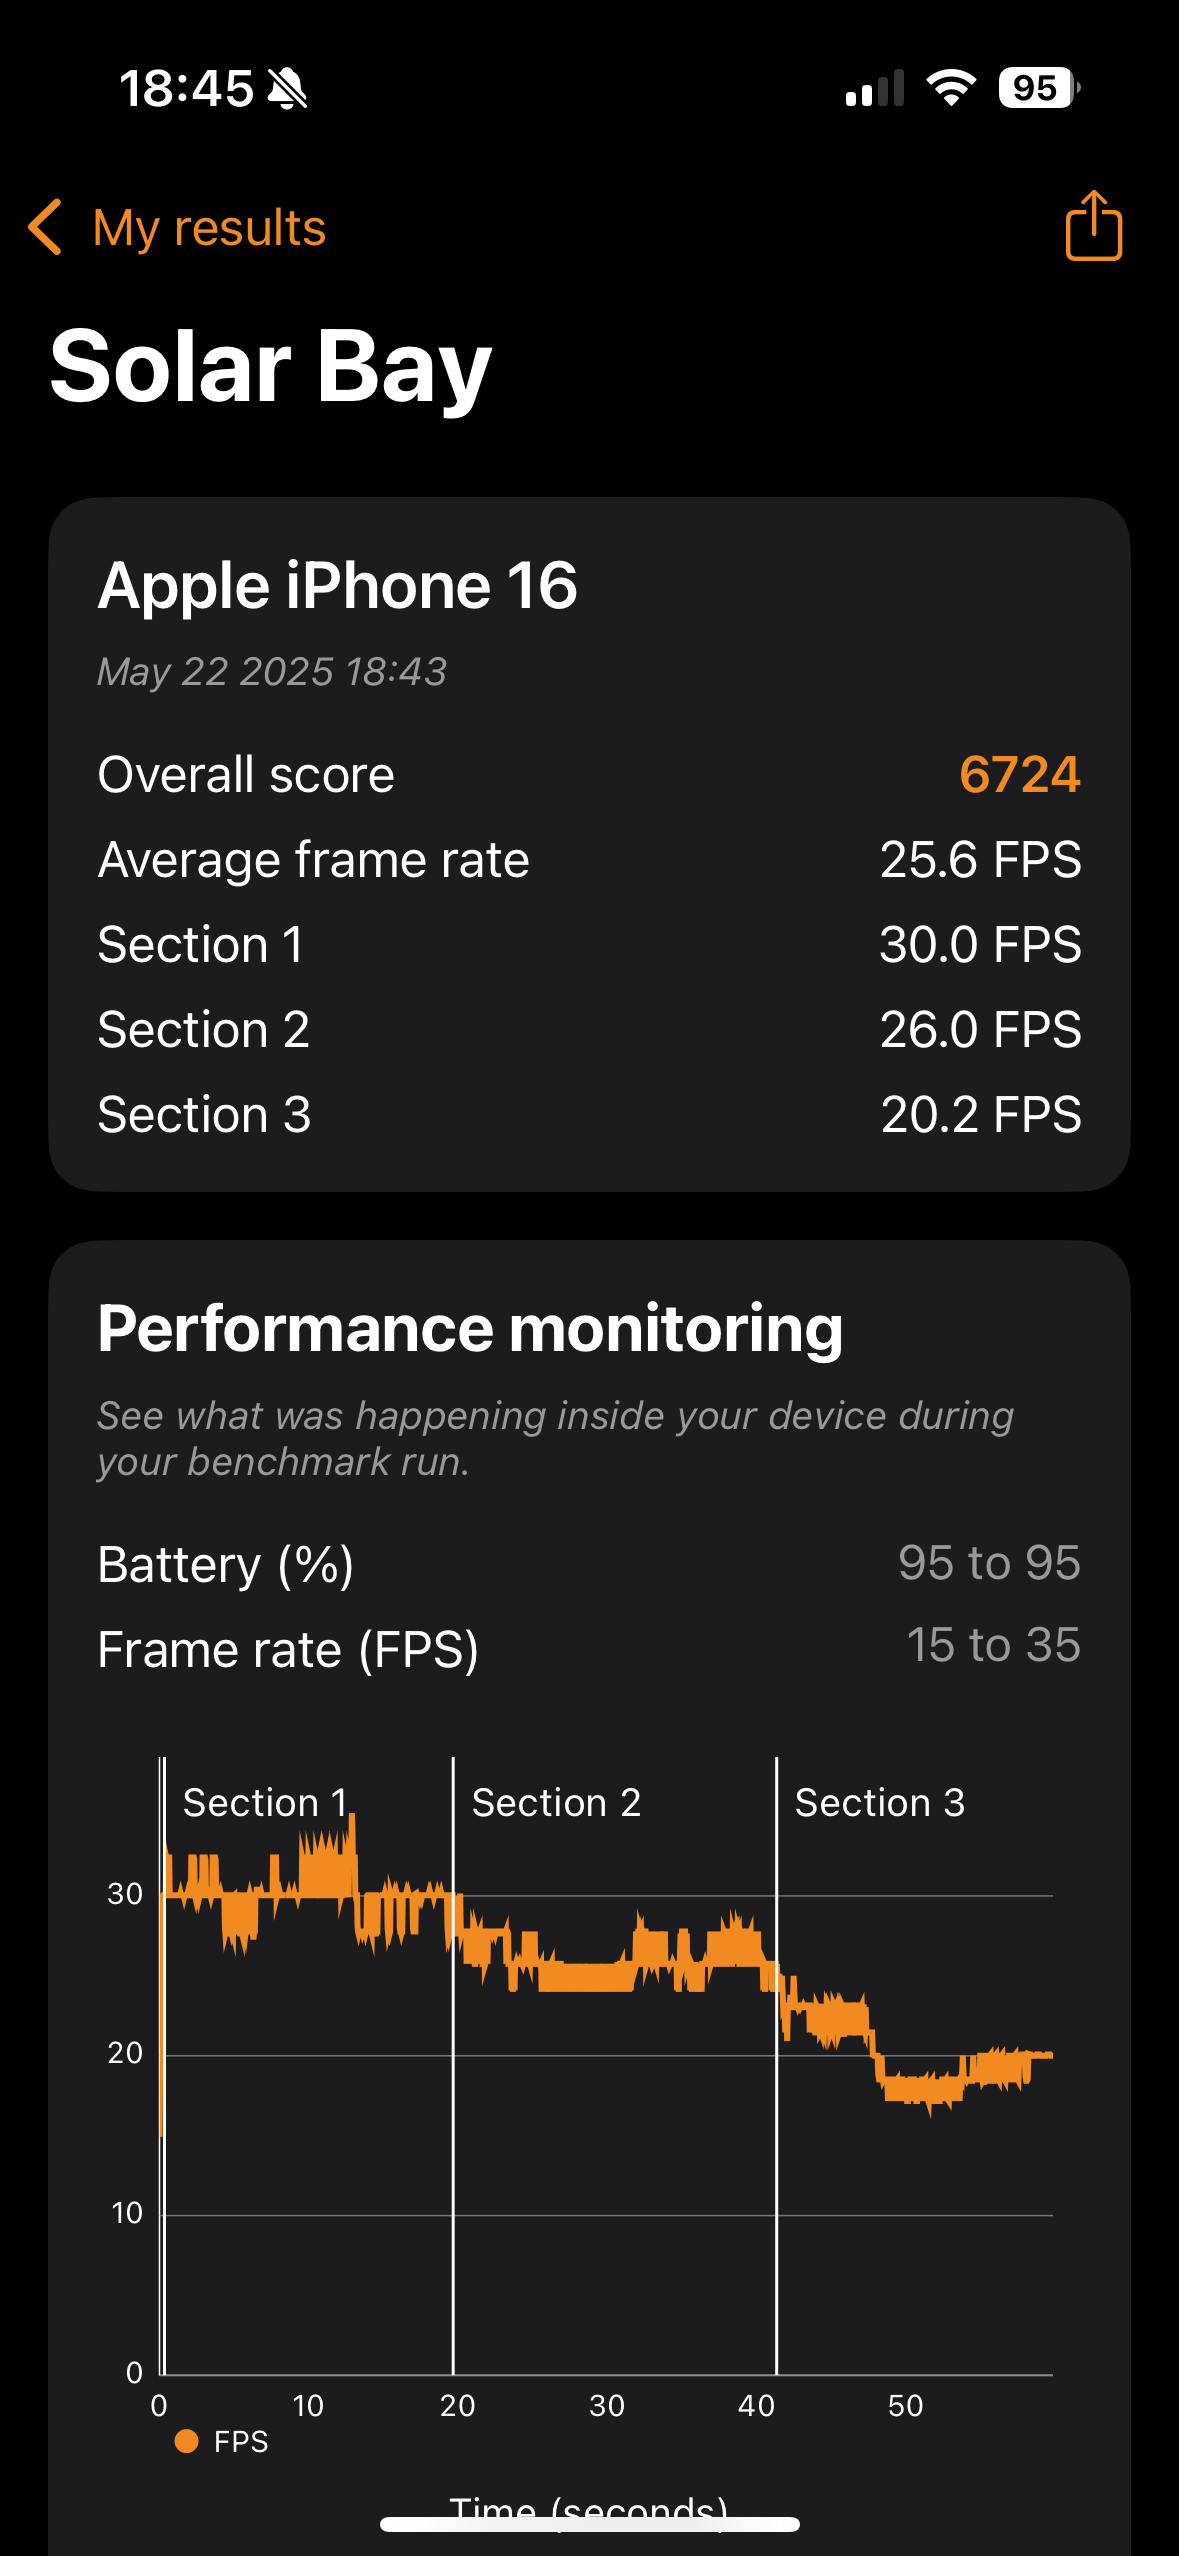Tap the Section 1 FPS row
The height and width of the screenshot is (2556, 1179).
click(x=589, y=945)
